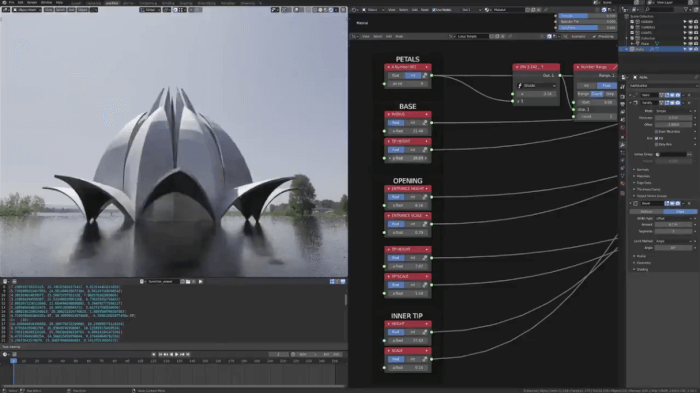Screen dimensions: 700x393
Task: Adjust the Specular Tint material slider
Action: click(x=588, y=21)
